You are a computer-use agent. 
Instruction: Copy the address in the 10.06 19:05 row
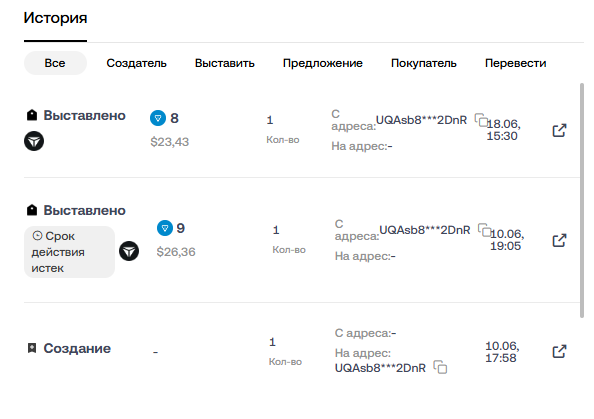point(485,230)
